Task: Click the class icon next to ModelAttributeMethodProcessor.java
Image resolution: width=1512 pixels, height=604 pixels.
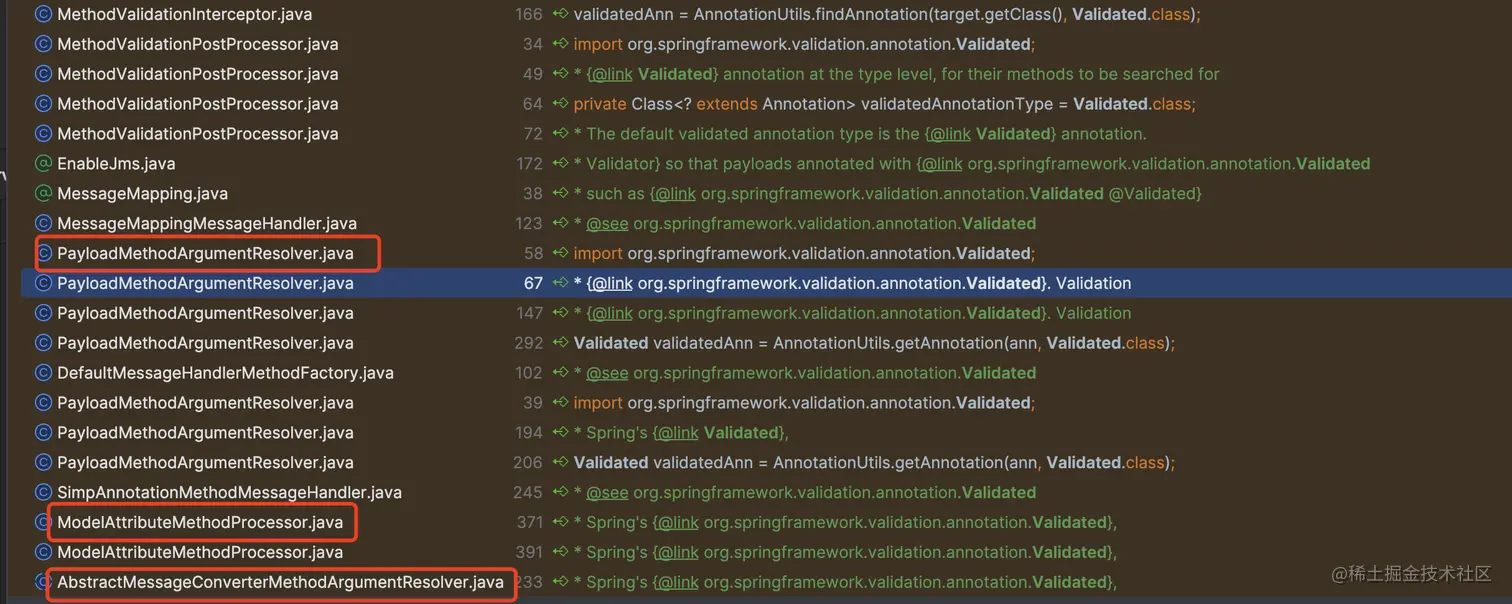Action: click(x=41, y=522)
